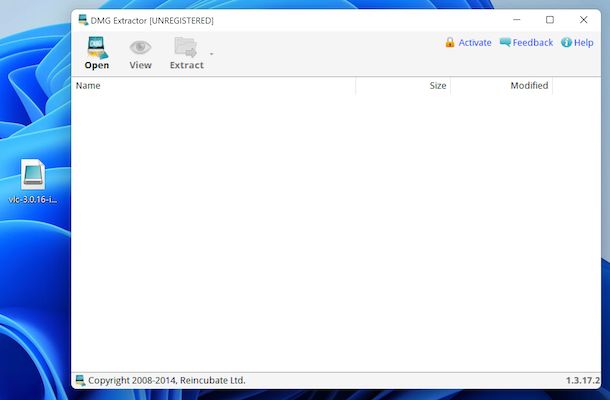Click the View eye icon
Screen dimensions: 610x400
[x=140, y=47]
